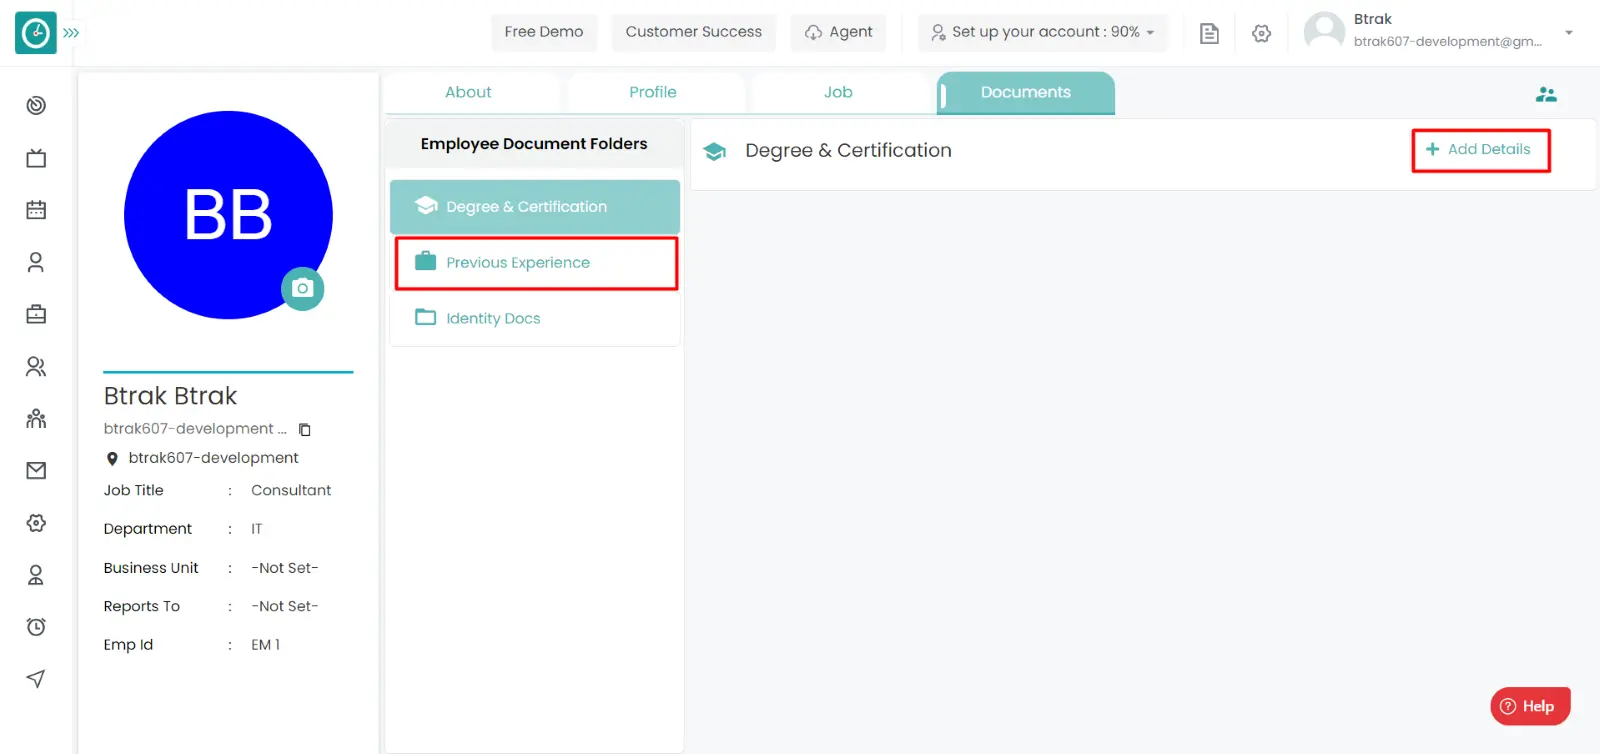Image resolution: width=1600 pixels, height=754 pixels.
Task: Open the paper plane send icon in sidebar
Action: point(36,679)
